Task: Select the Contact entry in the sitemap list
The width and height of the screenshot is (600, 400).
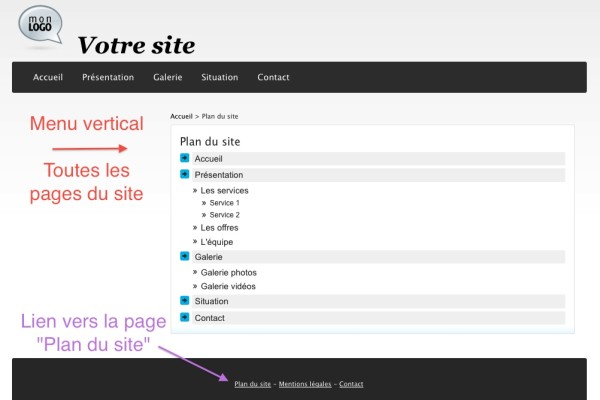Action: pos(379,318)
